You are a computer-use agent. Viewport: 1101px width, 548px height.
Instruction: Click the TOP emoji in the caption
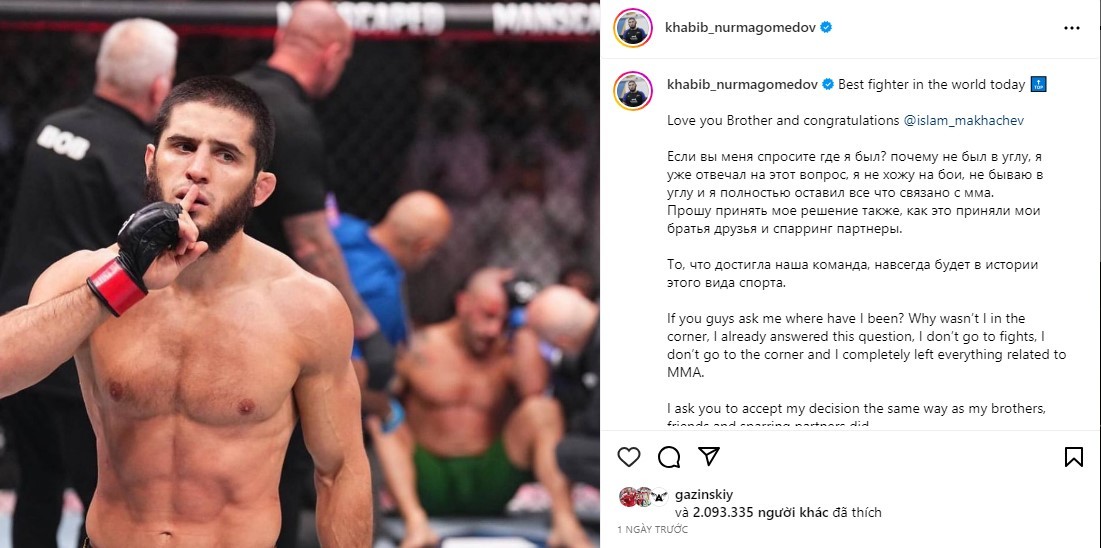pyautogui.click(x=1039, y=84)
